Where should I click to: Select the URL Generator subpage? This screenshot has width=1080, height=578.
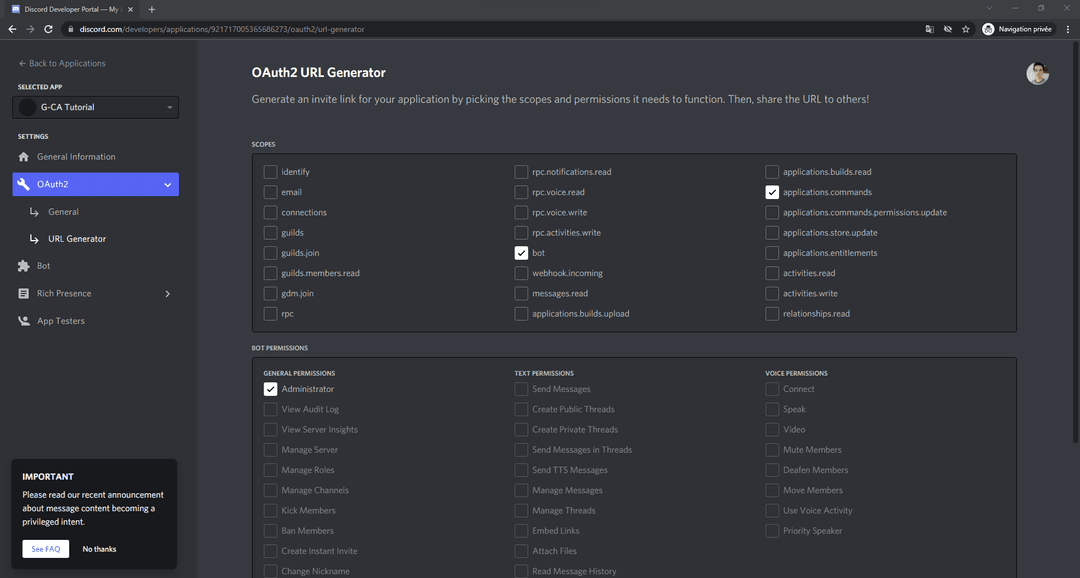77,238
